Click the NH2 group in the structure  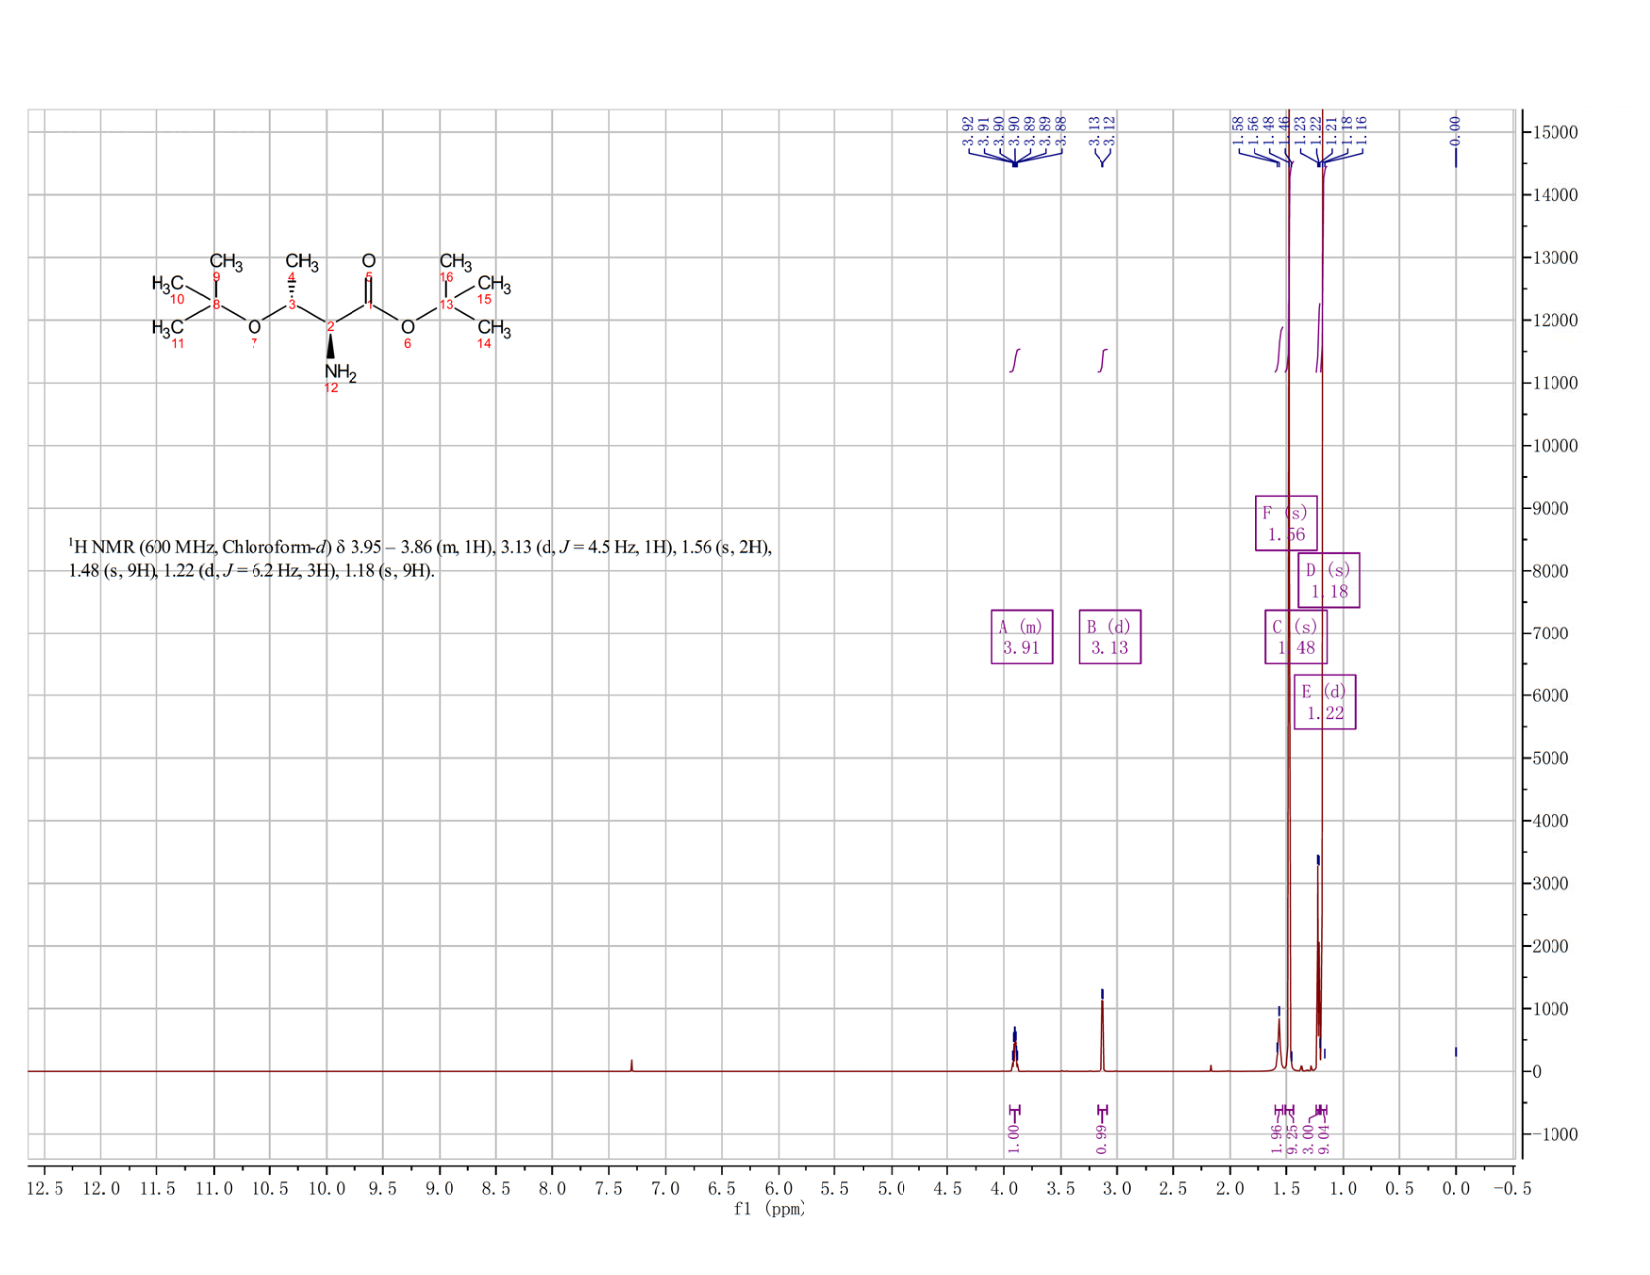click(340, 372)
